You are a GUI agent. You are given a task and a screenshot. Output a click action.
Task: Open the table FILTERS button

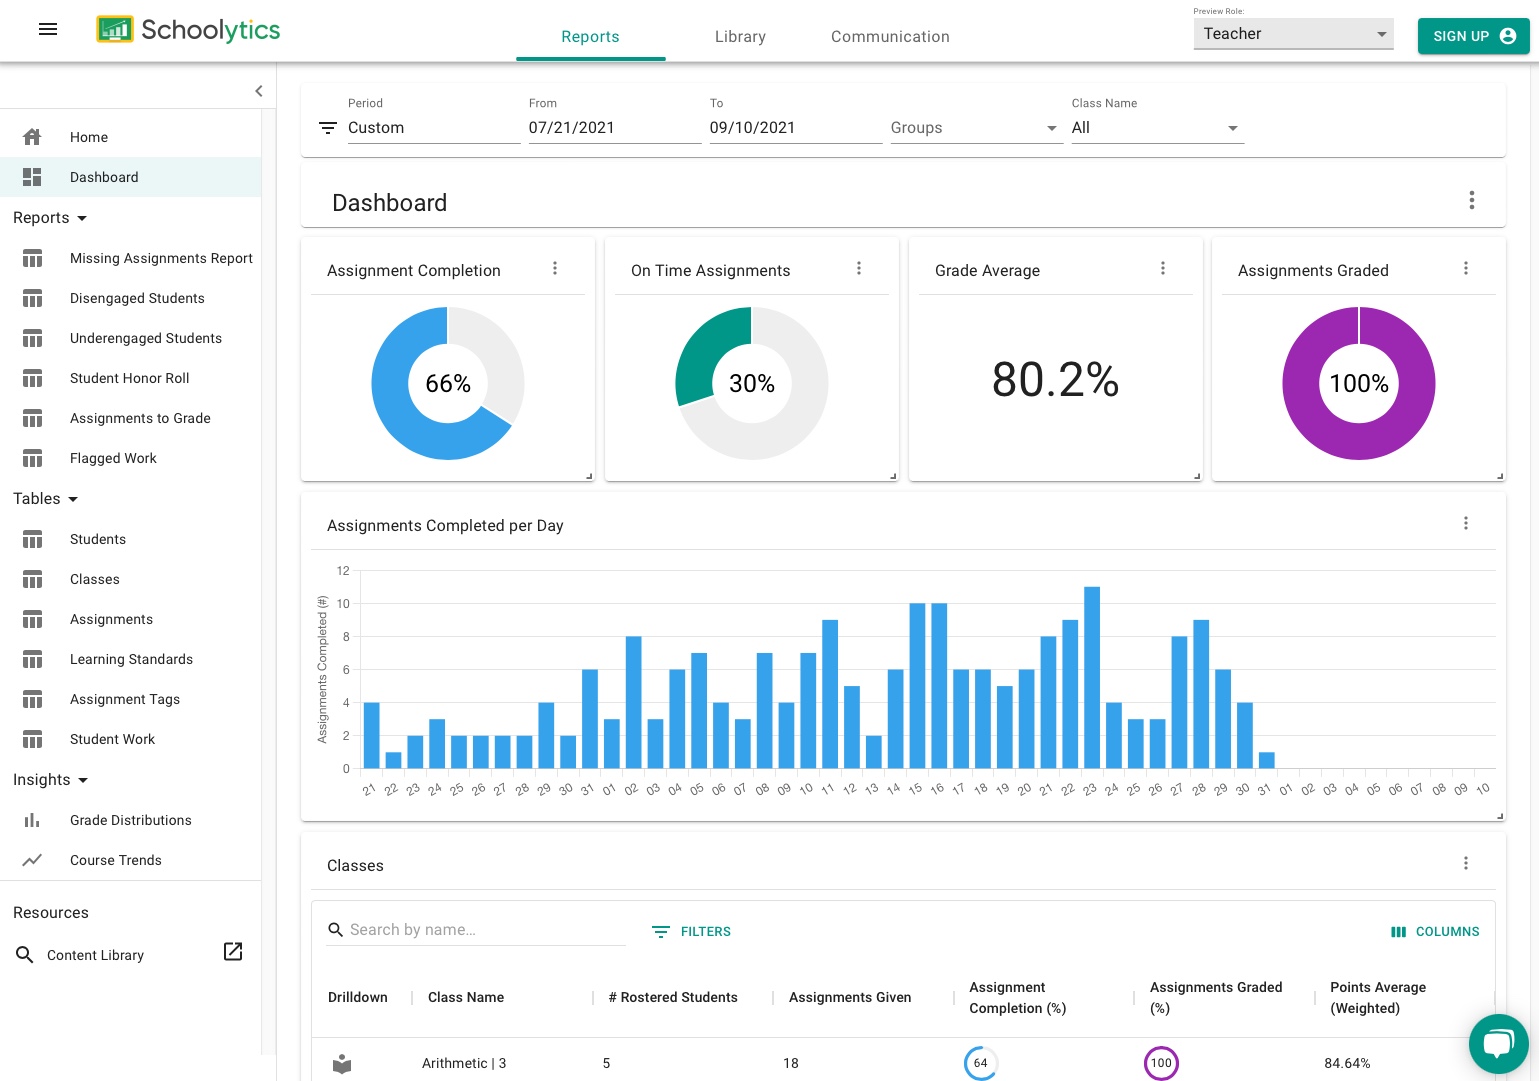[692, 931]
